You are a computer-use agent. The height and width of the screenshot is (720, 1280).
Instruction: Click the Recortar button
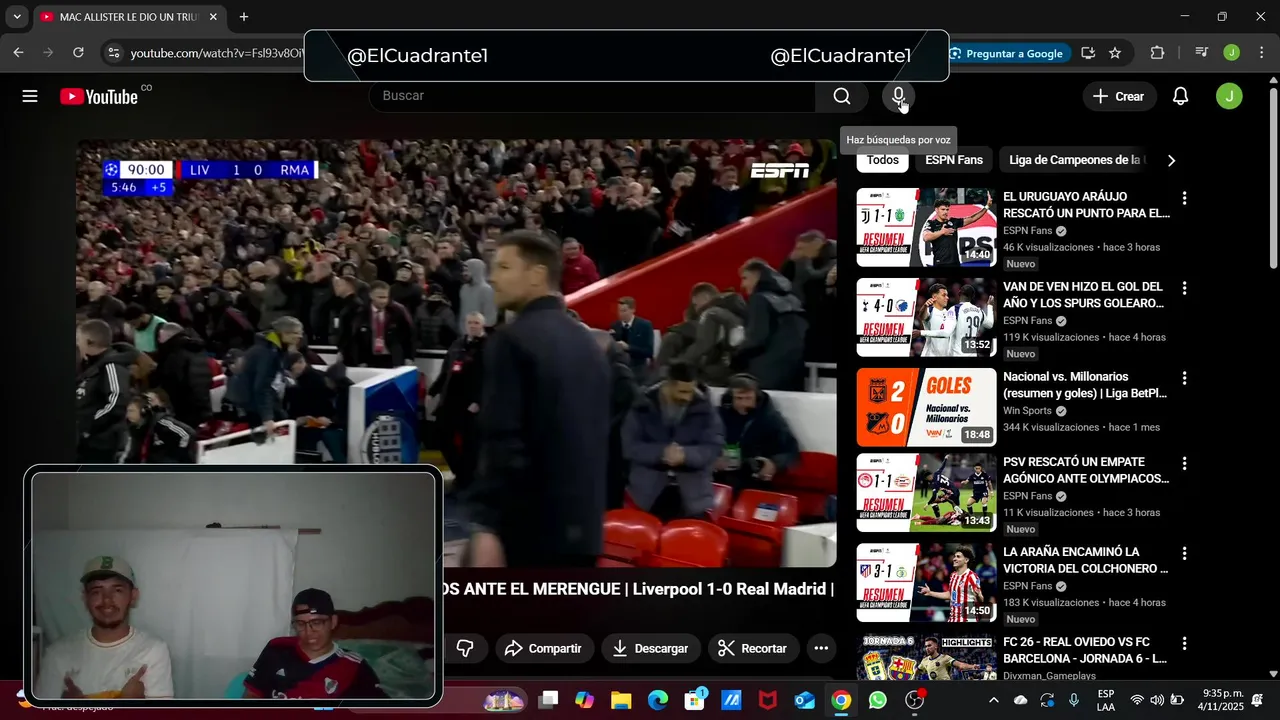click(752, 648)
